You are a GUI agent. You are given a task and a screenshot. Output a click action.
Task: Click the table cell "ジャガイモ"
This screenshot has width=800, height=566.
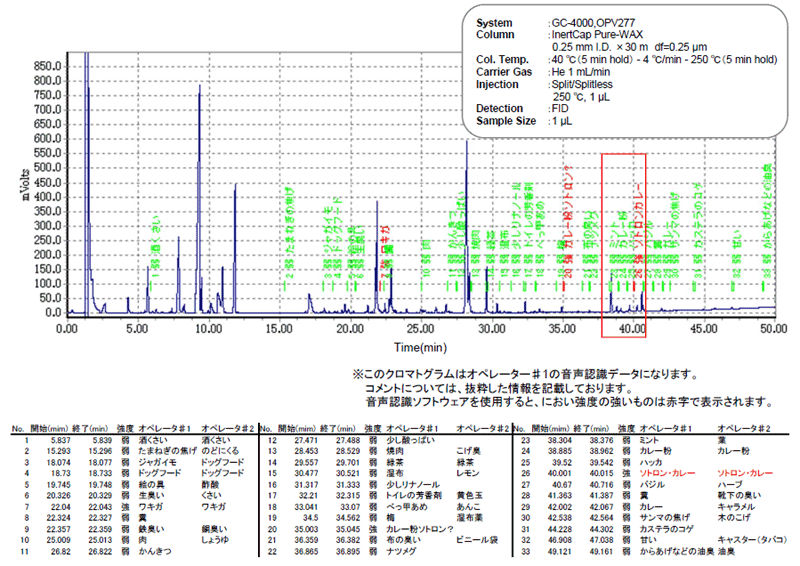[x=158, y=462]
